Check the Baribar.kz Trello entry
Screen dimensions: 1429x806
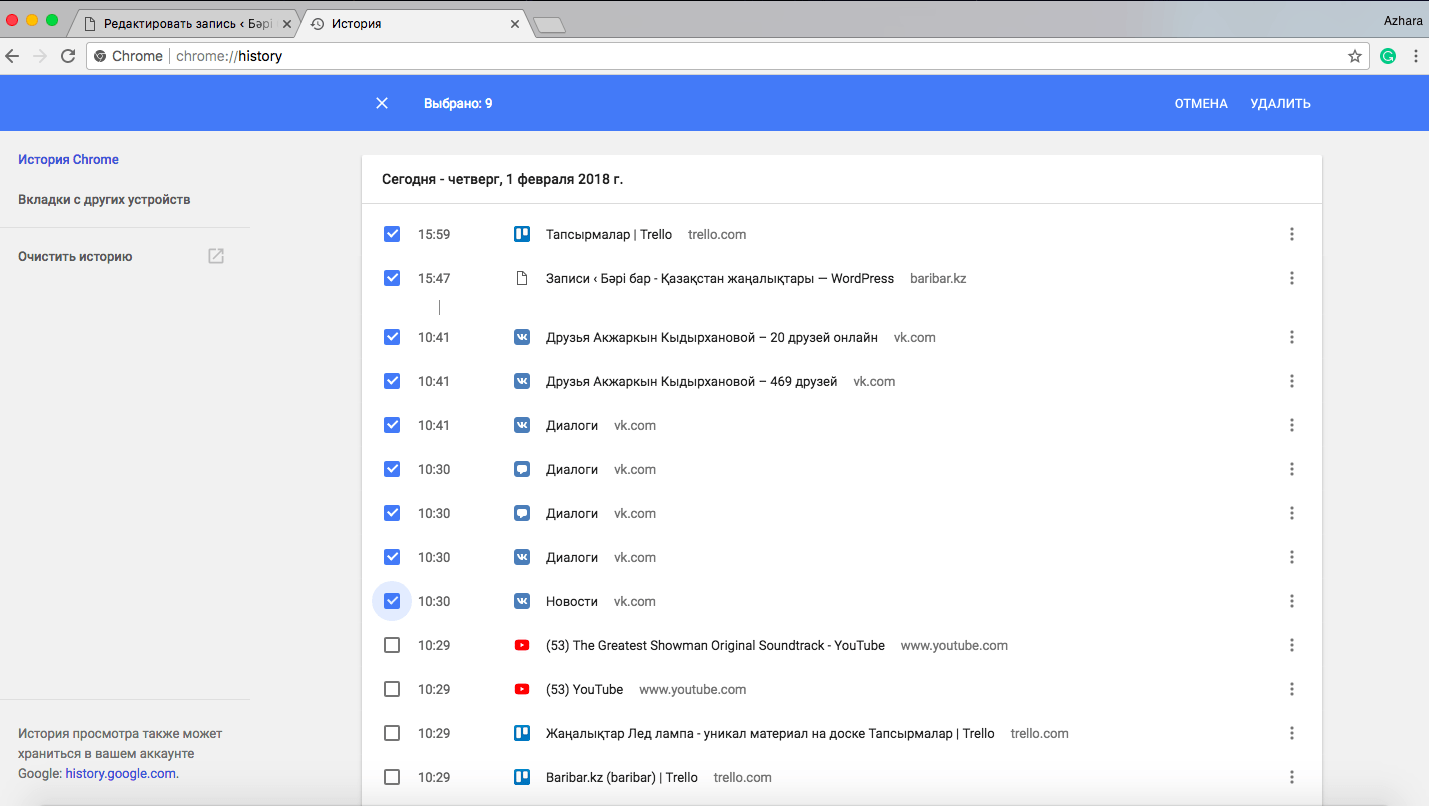392,777
